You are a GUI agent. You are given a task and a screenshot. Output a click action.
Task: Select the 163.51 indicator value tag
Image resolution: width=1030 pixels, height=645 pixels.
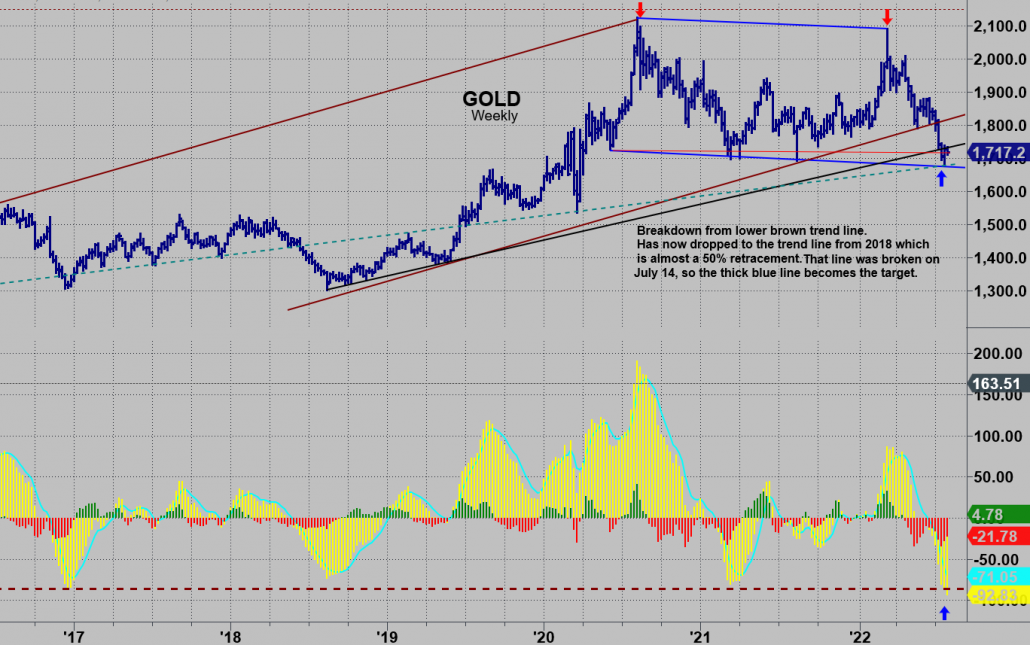pyautogui.click(x=999, y=383)
